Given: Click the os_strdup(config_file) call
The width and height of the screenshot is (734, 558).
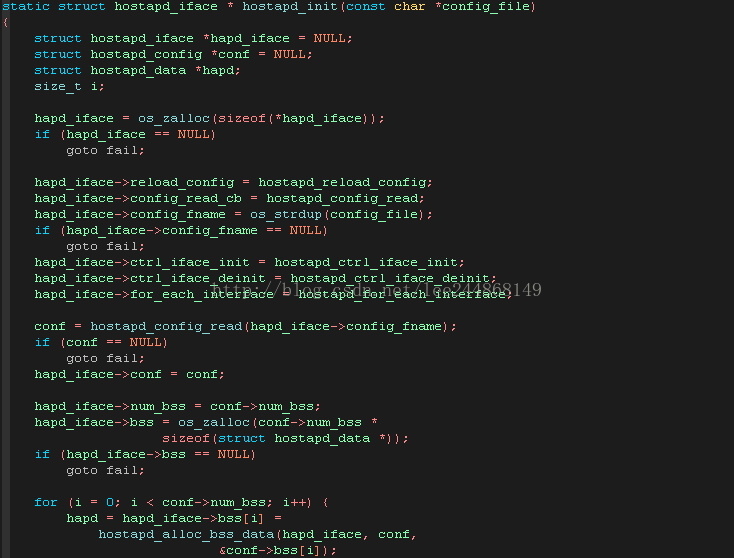Looking at the screenshot, I should click(x=337, y=214).
